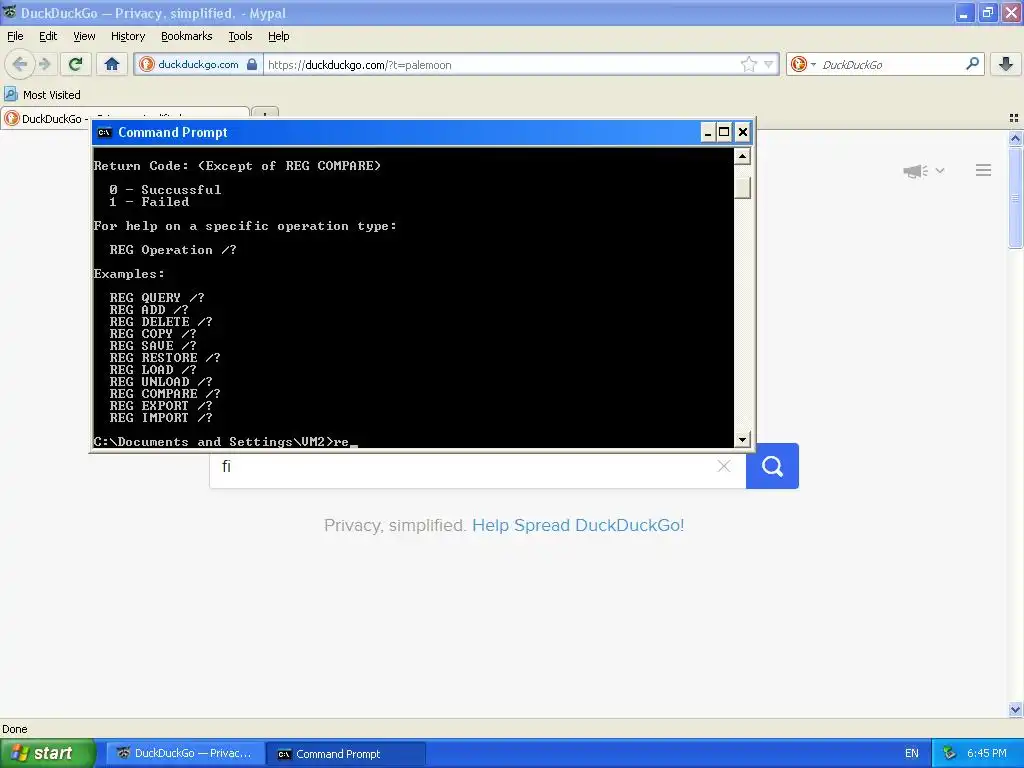Expand the chevron beside the megaphone
This screenshot has height=768, width=1024.
pyautogui.click(x=940, y=170)
